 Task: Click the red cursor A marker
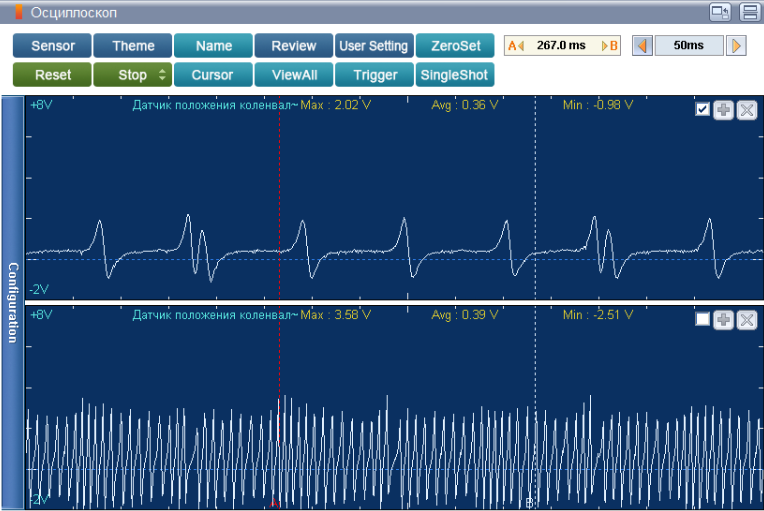275,503
